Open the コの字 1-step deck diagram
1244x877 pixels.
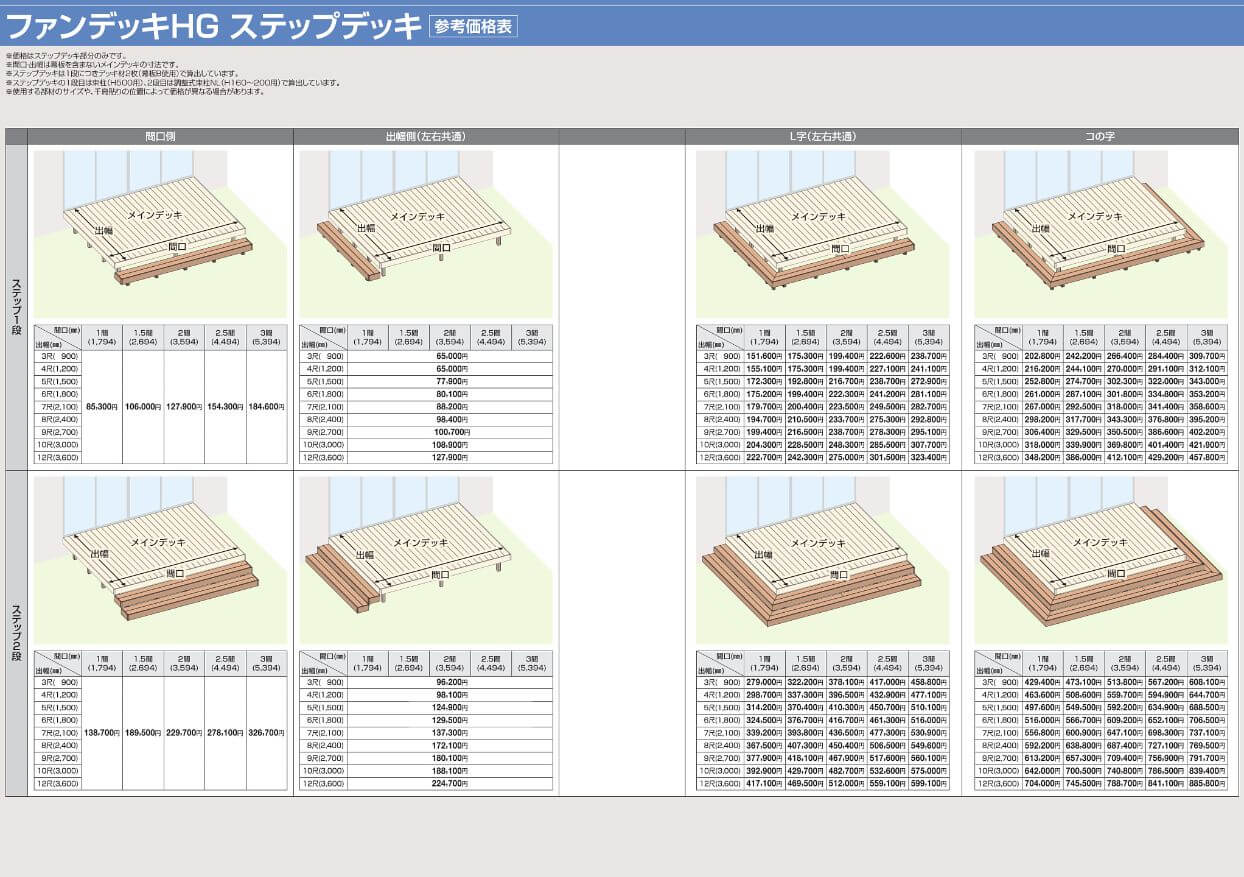click(x=1100, y=234)
